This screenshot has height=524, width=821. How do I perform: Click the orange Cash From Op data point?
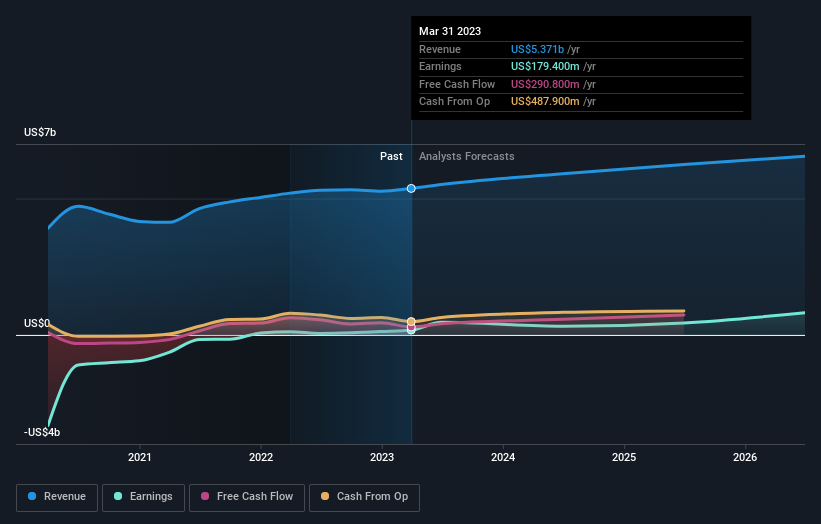[x=411, y=321]
